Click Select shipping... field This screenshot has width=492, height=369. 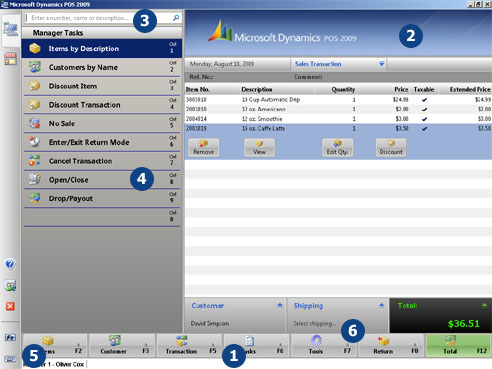[x=315, y=323]
